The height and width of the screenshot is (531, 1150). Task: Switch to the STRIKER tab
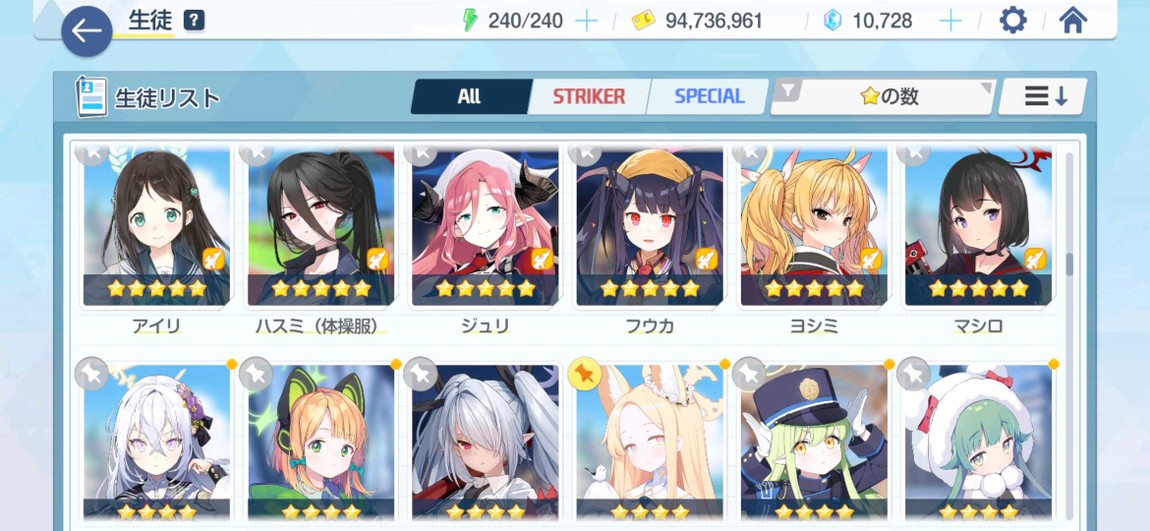coord(589,97)
